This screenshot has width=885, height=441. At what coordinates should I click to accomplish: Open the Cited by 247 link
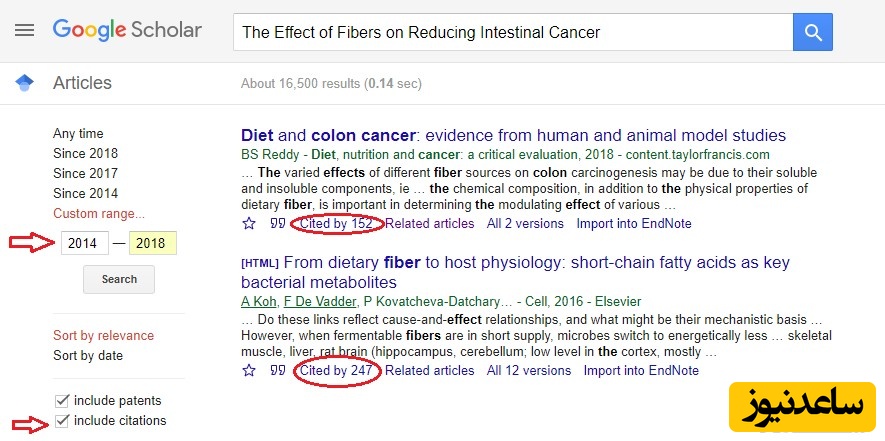click(336, 371)
